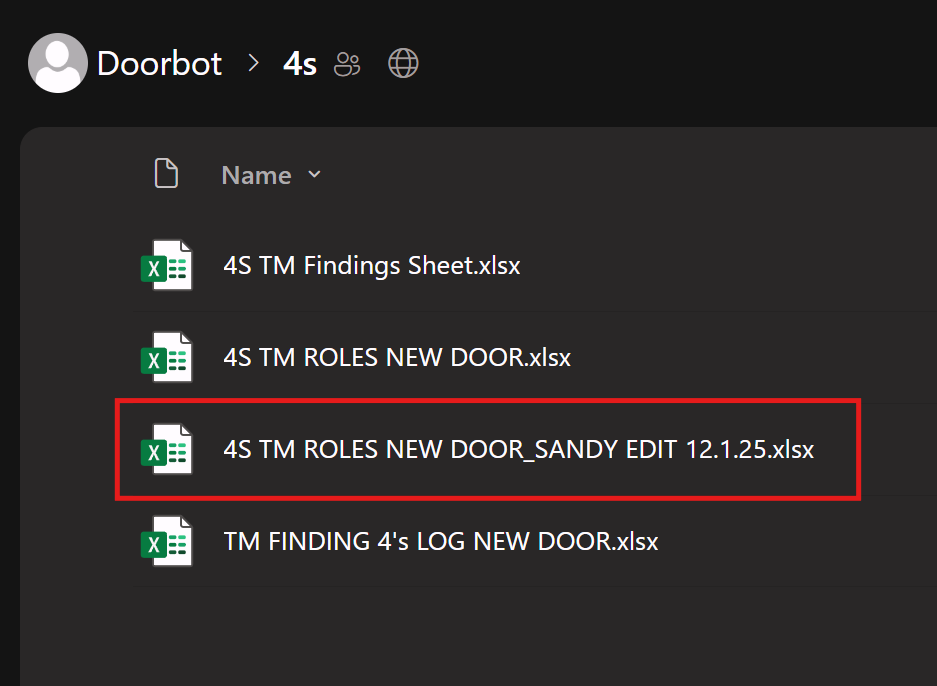Viewport: 937px width, 686px height.
Task: Click the Doorbot user avatar icon
Action: tap(57, 64)
